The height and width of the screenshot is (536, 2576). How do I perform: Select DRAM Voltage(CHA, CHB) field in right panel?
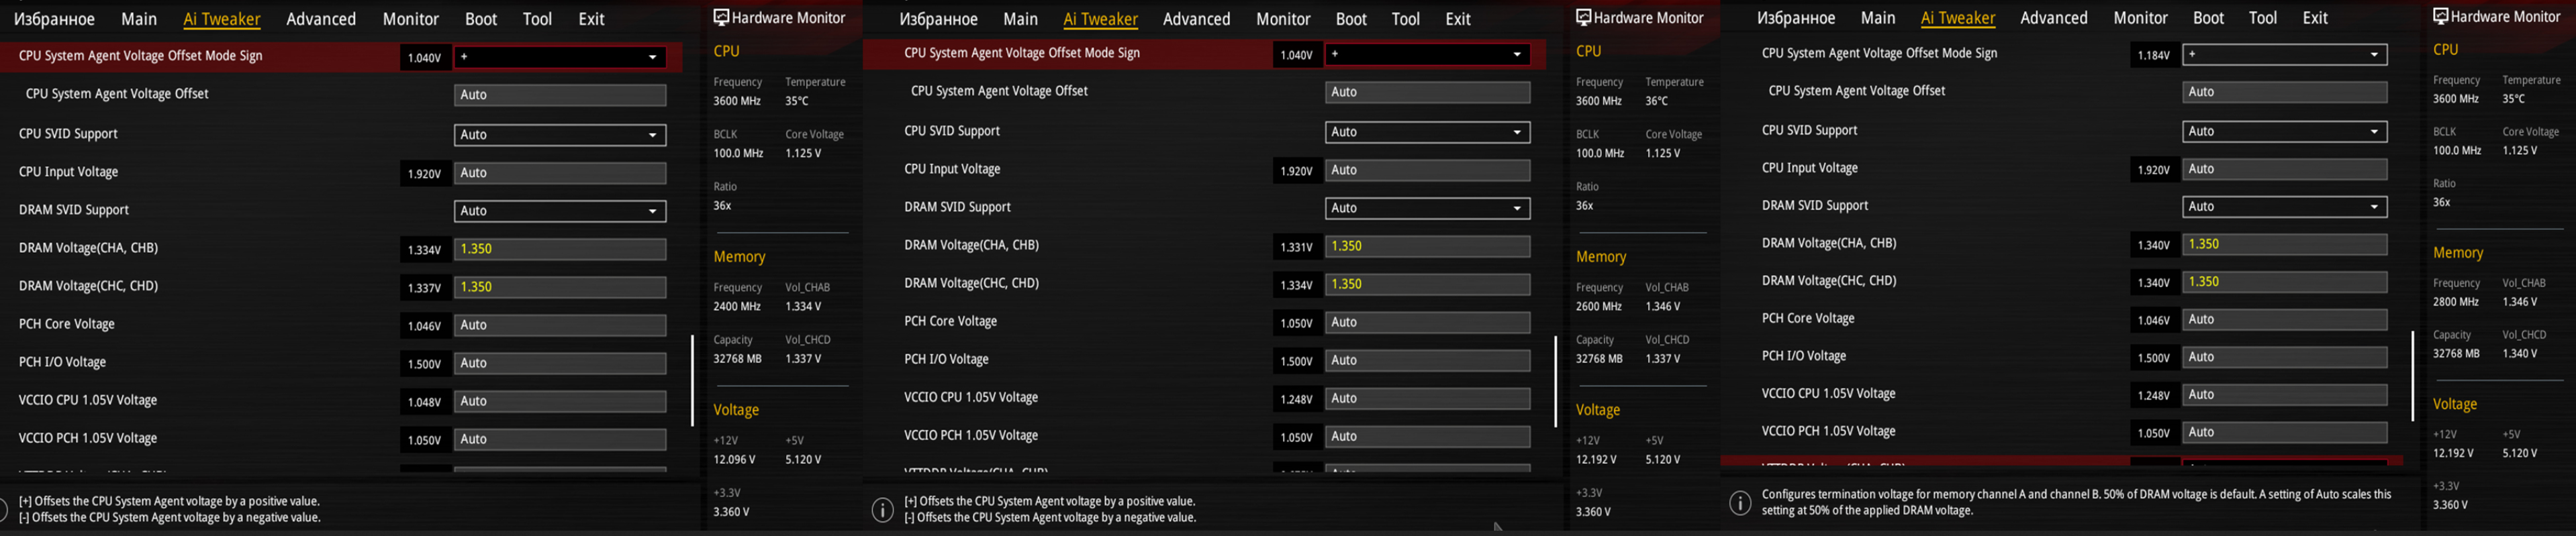click(x=2284, y=244)
